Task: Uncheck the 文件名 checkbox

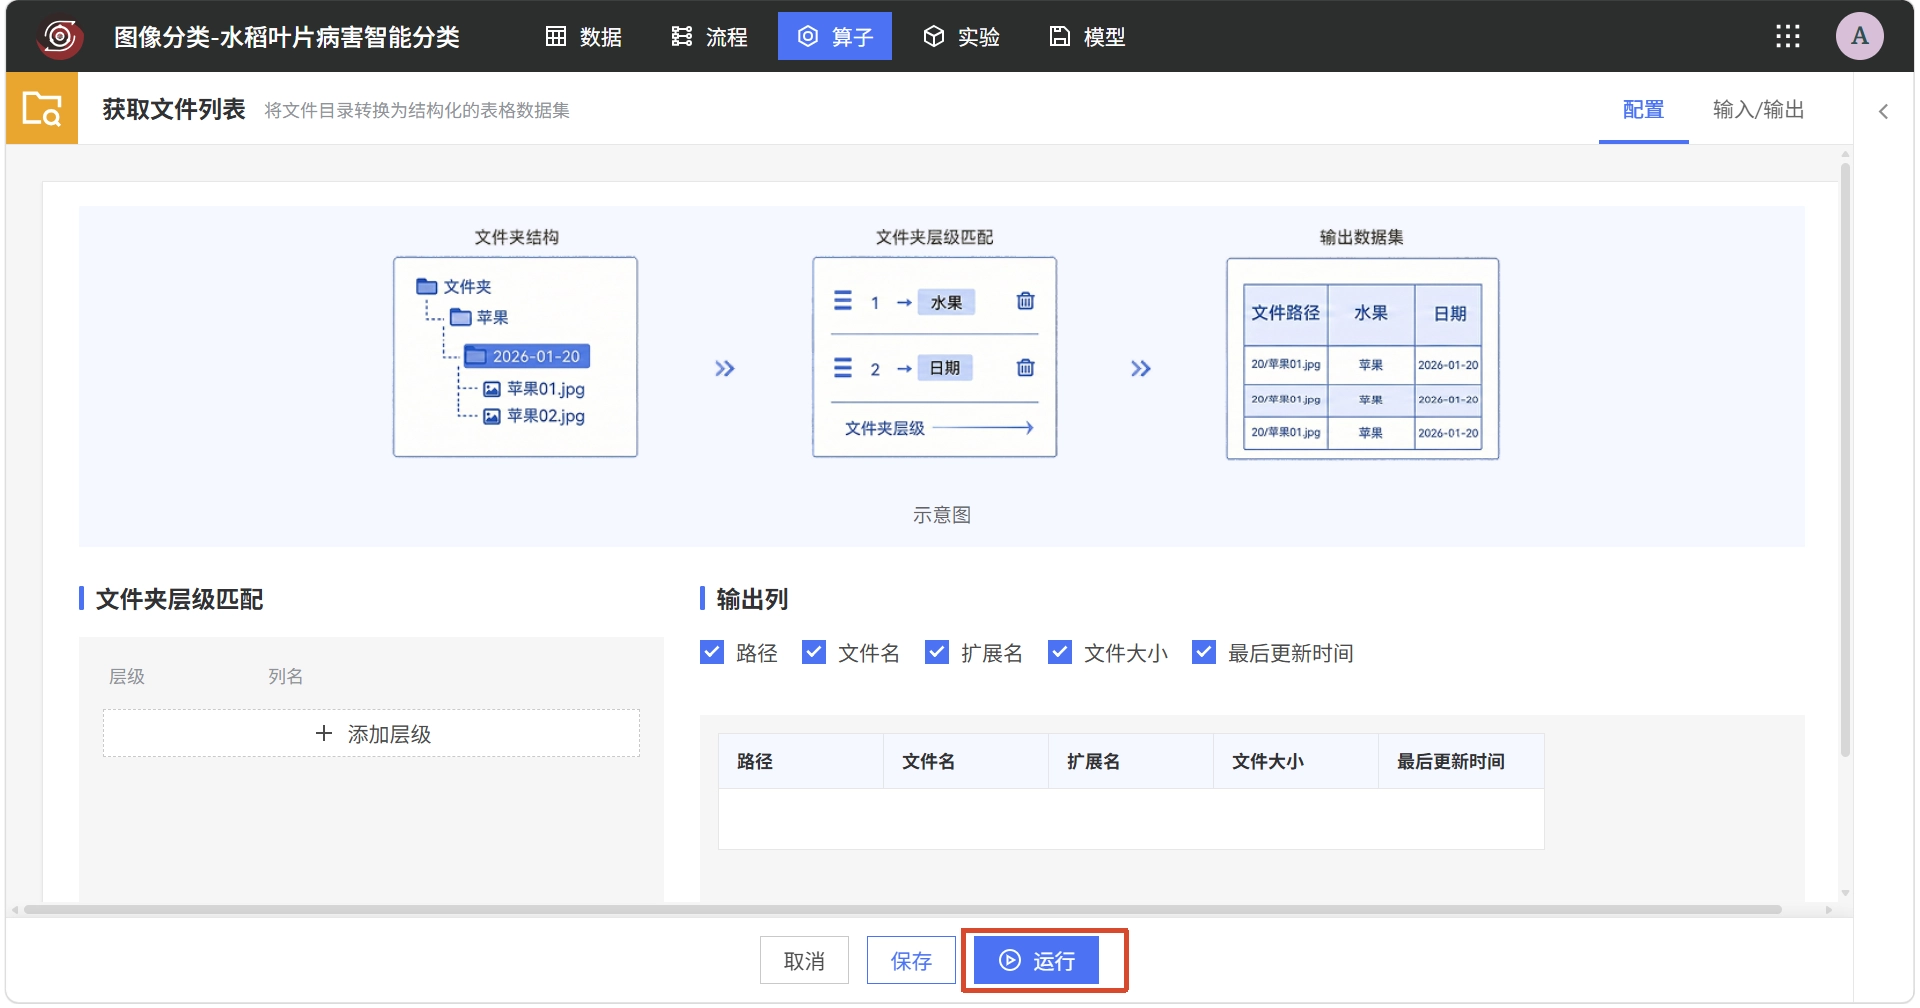Action: pos(814,652)
